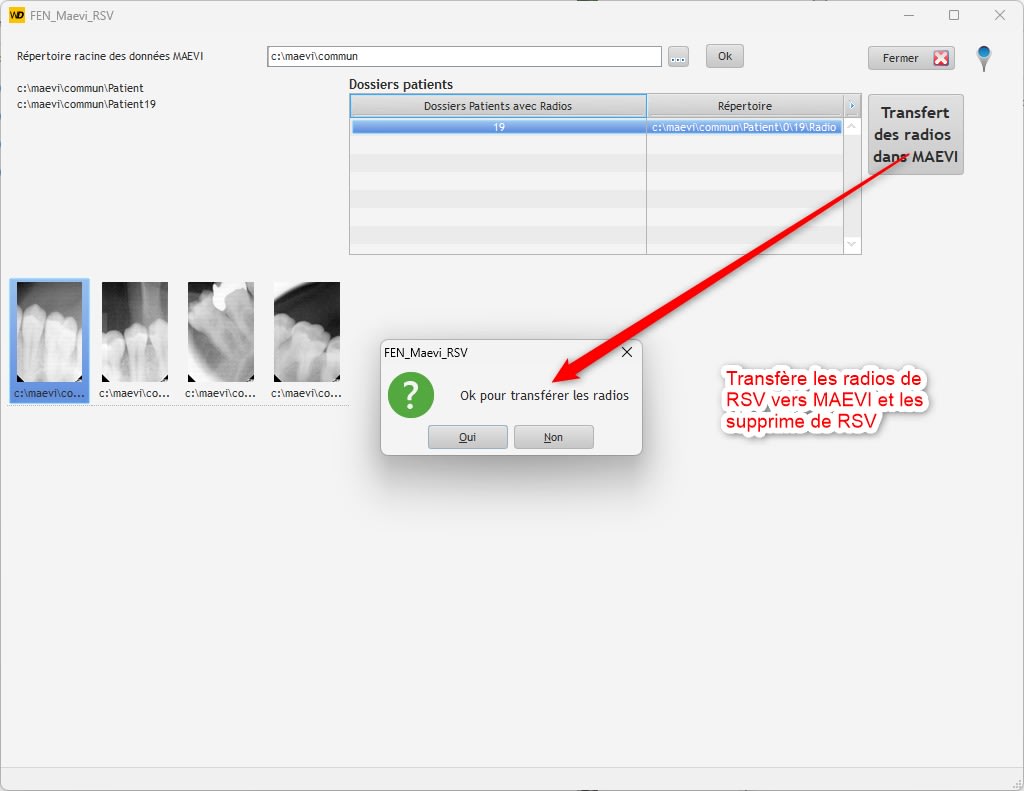Click Ok next to root directory field

pos(724,56)
